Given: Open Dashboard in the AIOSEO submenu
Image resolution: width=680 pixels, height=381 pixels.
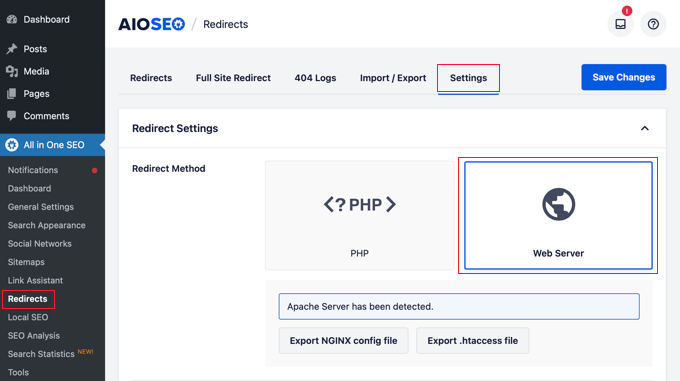Looking at the screenshot, I should [x=29, y=189].
